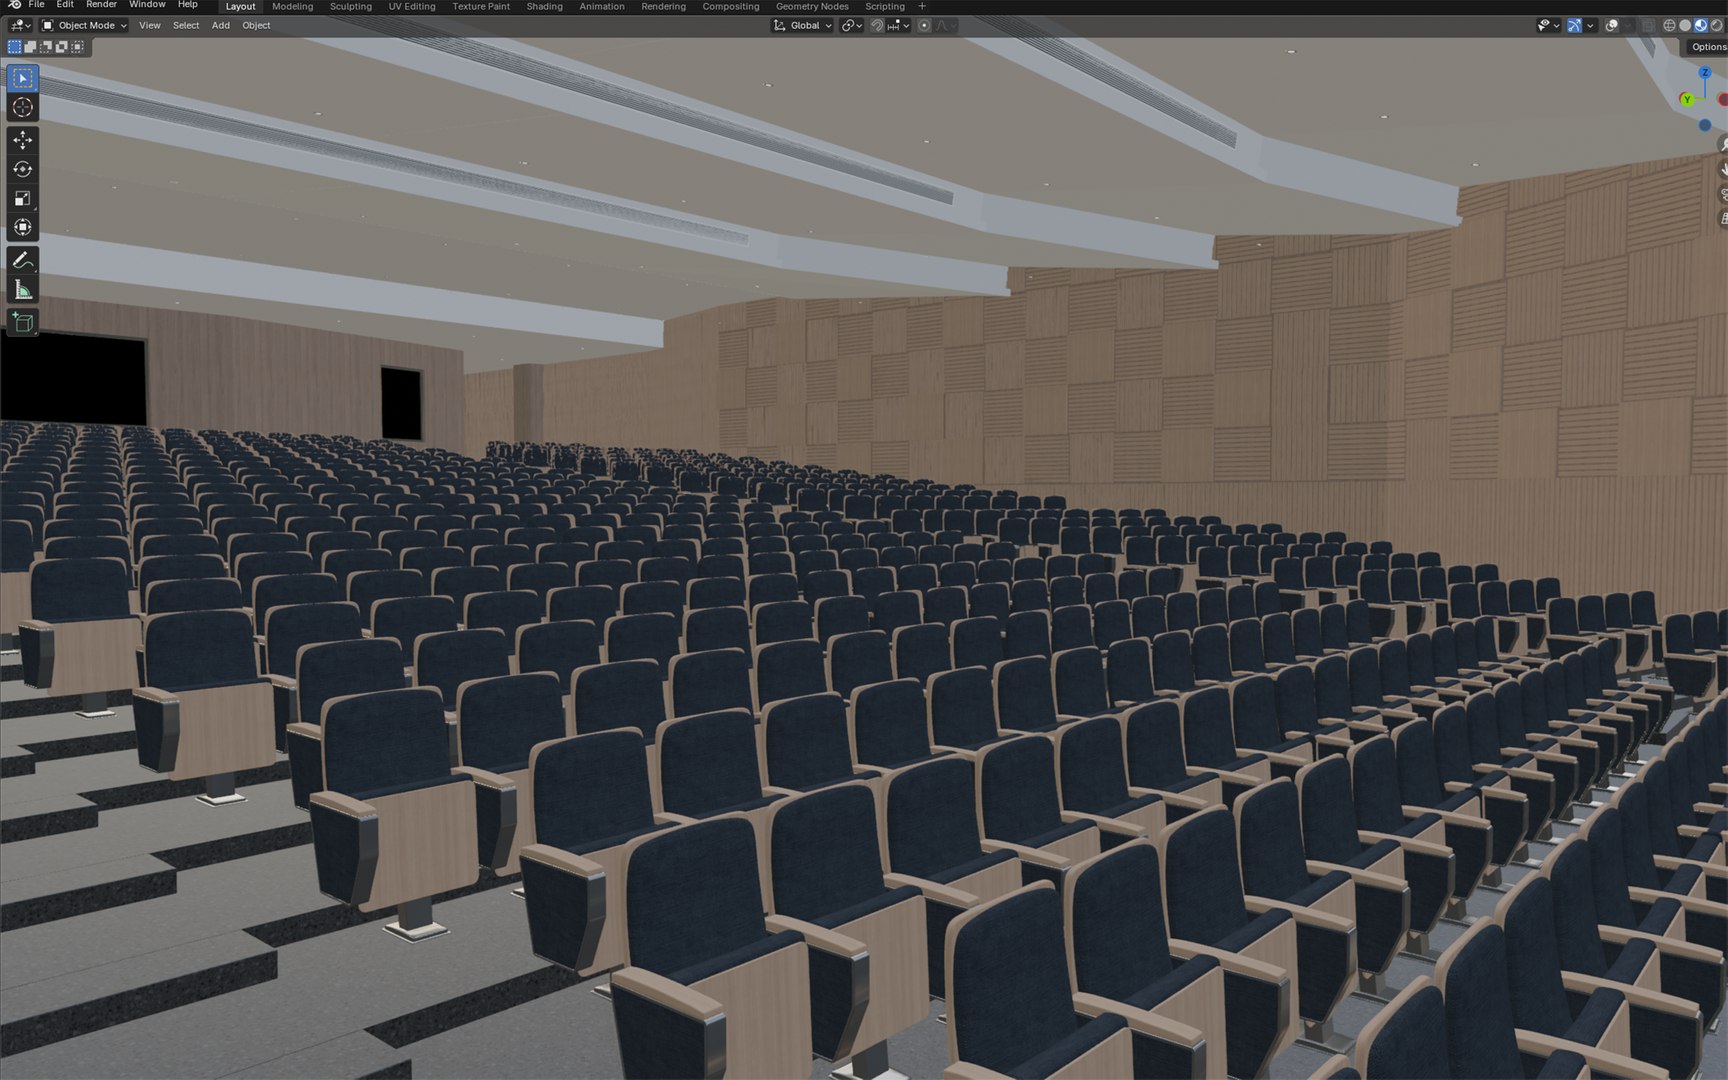Open the Help menu

pyautogui.click(x=187, y=5)
